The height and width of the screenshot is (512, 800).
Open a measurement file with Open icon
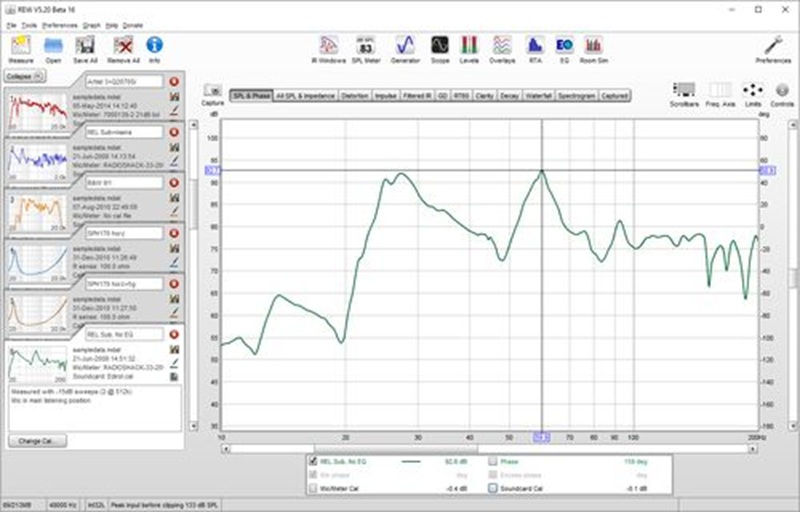[x=53, y=49]
